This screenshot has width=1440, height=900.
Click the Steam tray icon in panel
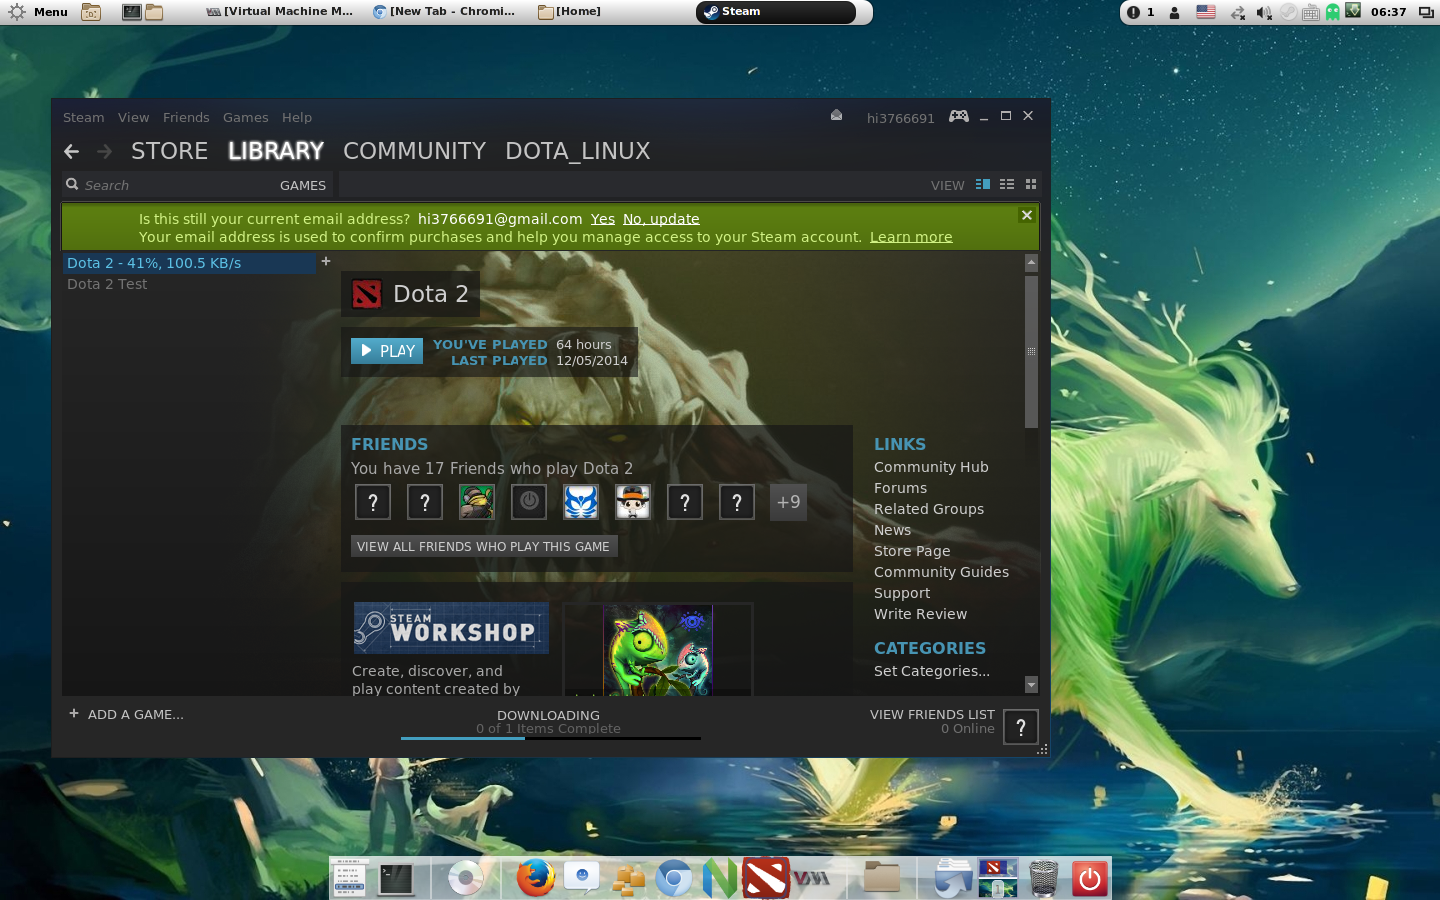(x=1287, y=12)
